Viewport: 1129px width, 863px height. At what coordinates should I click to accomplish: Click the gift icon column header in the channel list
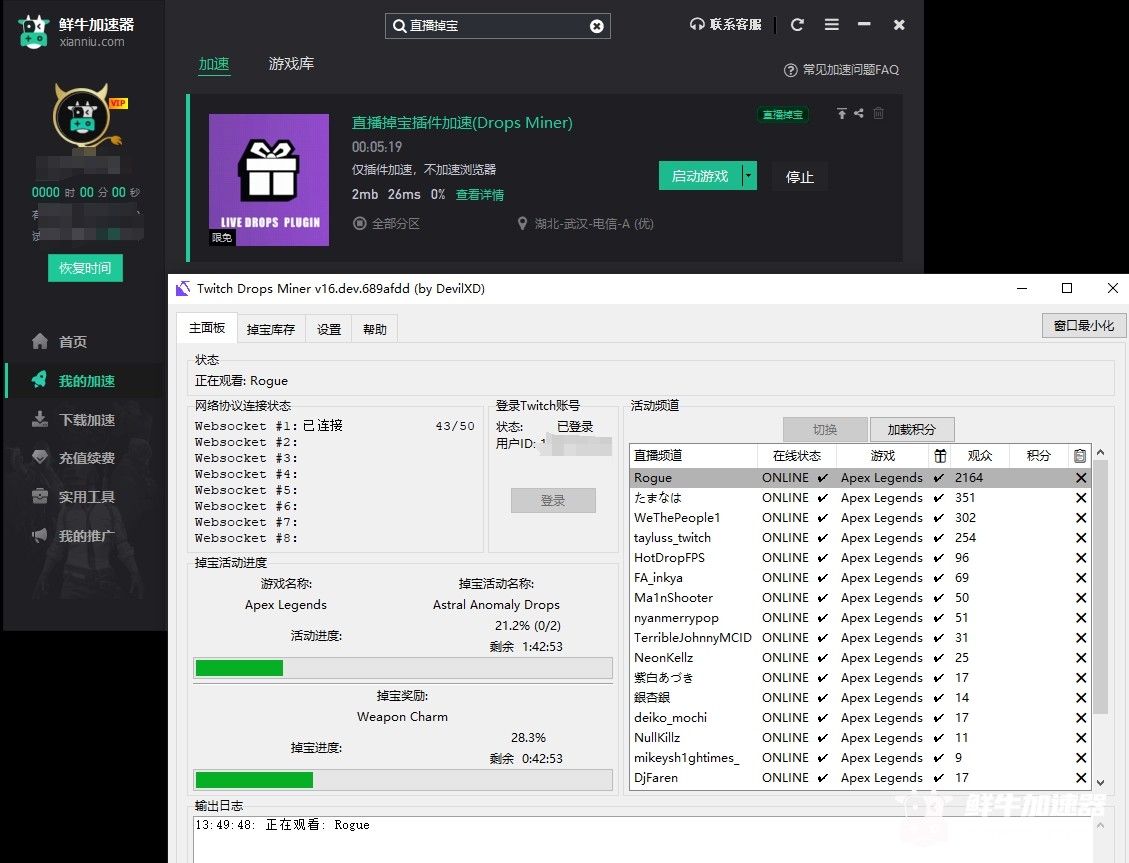pos(940,456)
